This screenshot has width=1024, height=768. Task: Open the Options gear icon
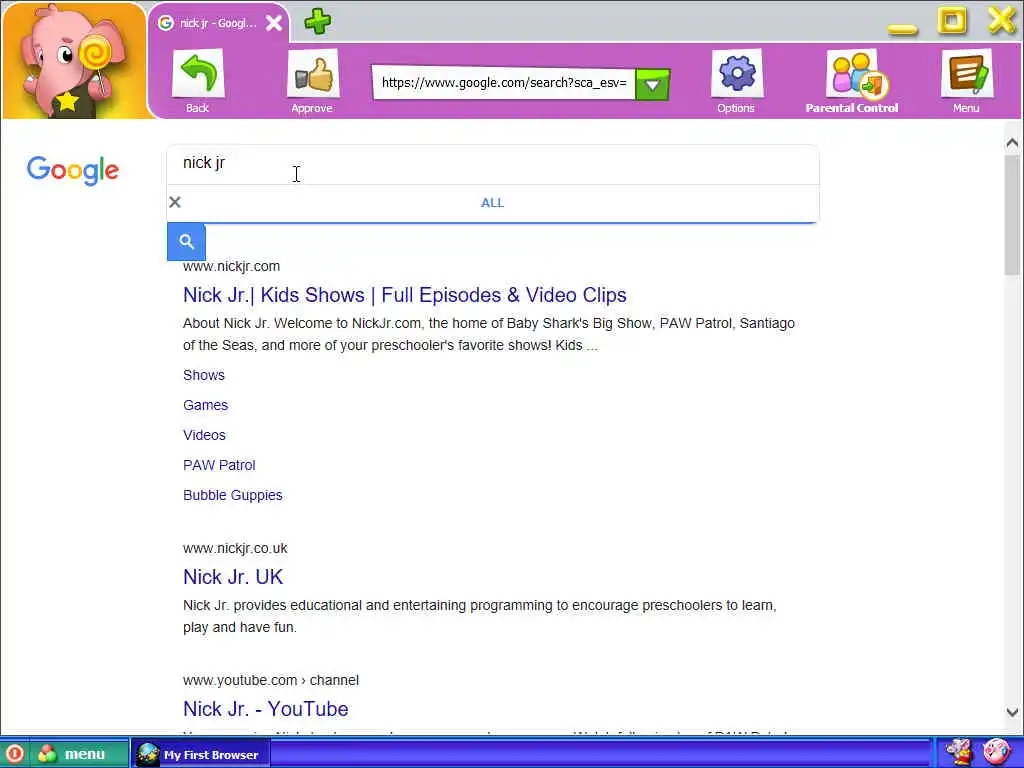(x=737, y=74)
